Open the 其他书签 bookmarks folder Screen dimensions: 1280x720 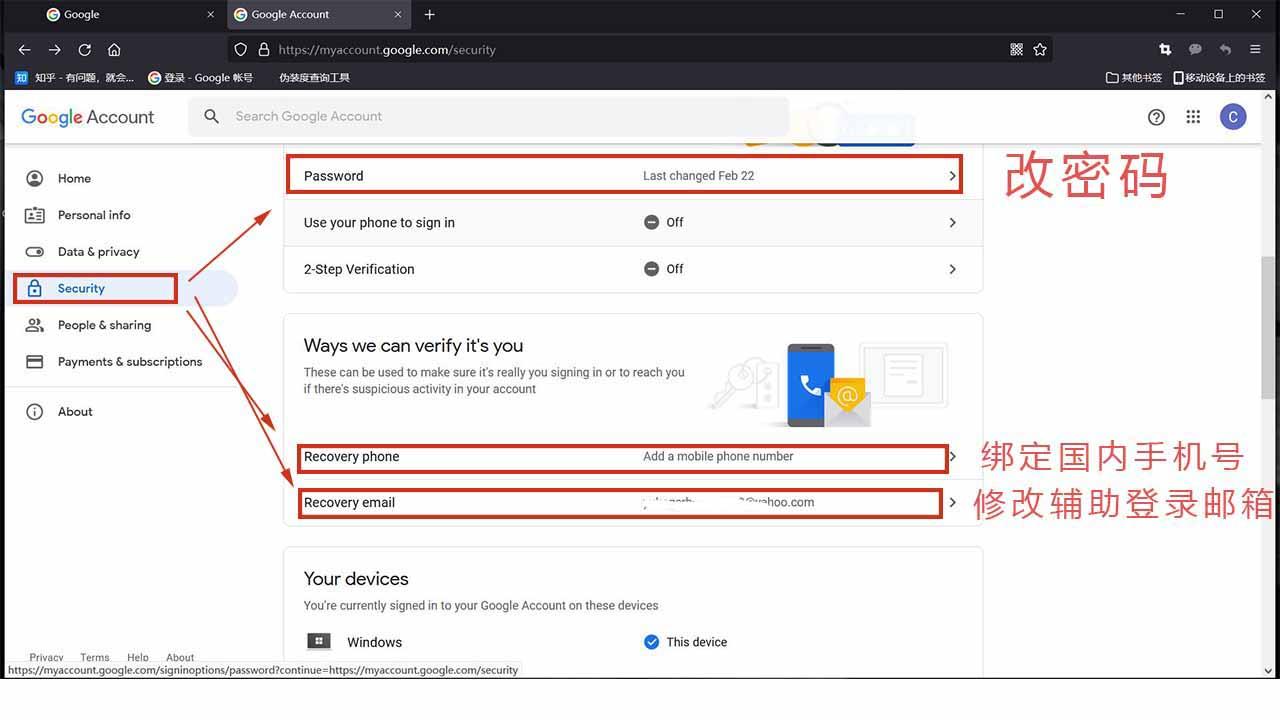coord(1134,77)
